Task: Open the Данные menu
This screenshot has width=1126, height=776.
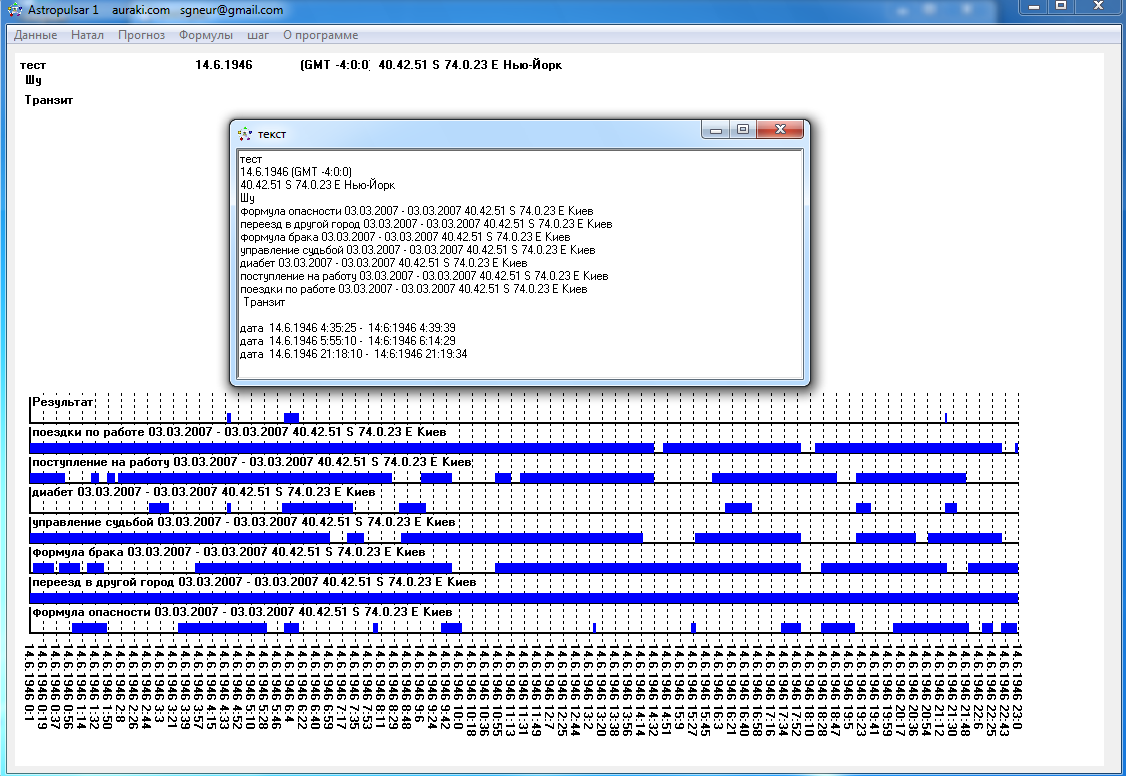Action: 35,35
